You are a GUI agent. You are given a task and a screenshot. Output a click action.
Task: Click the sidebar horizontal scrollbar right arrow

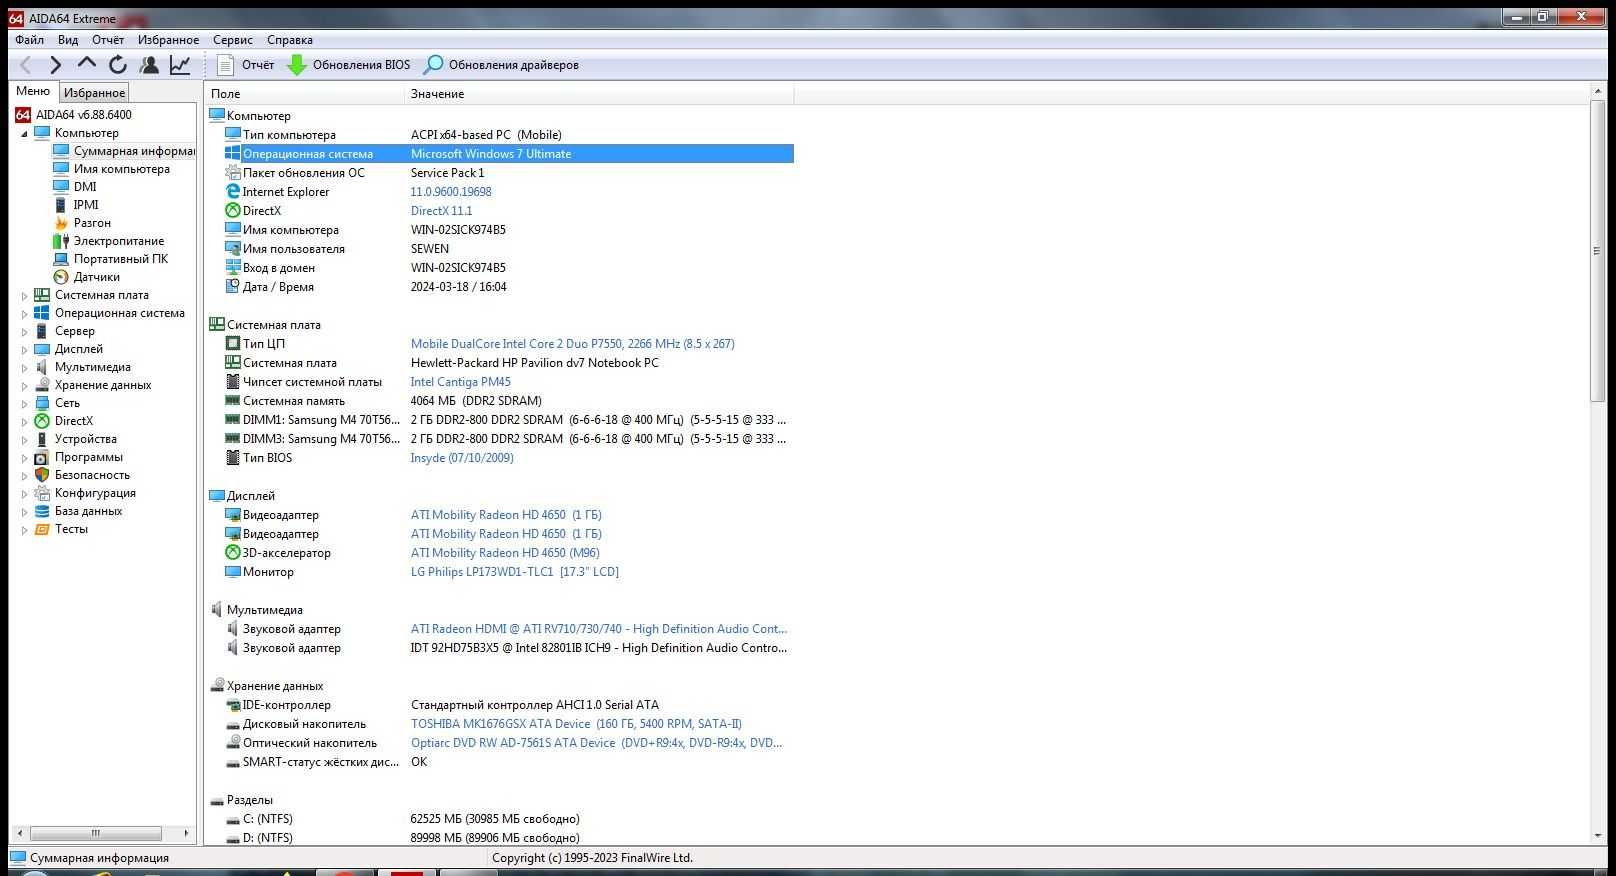click(186, 833)
